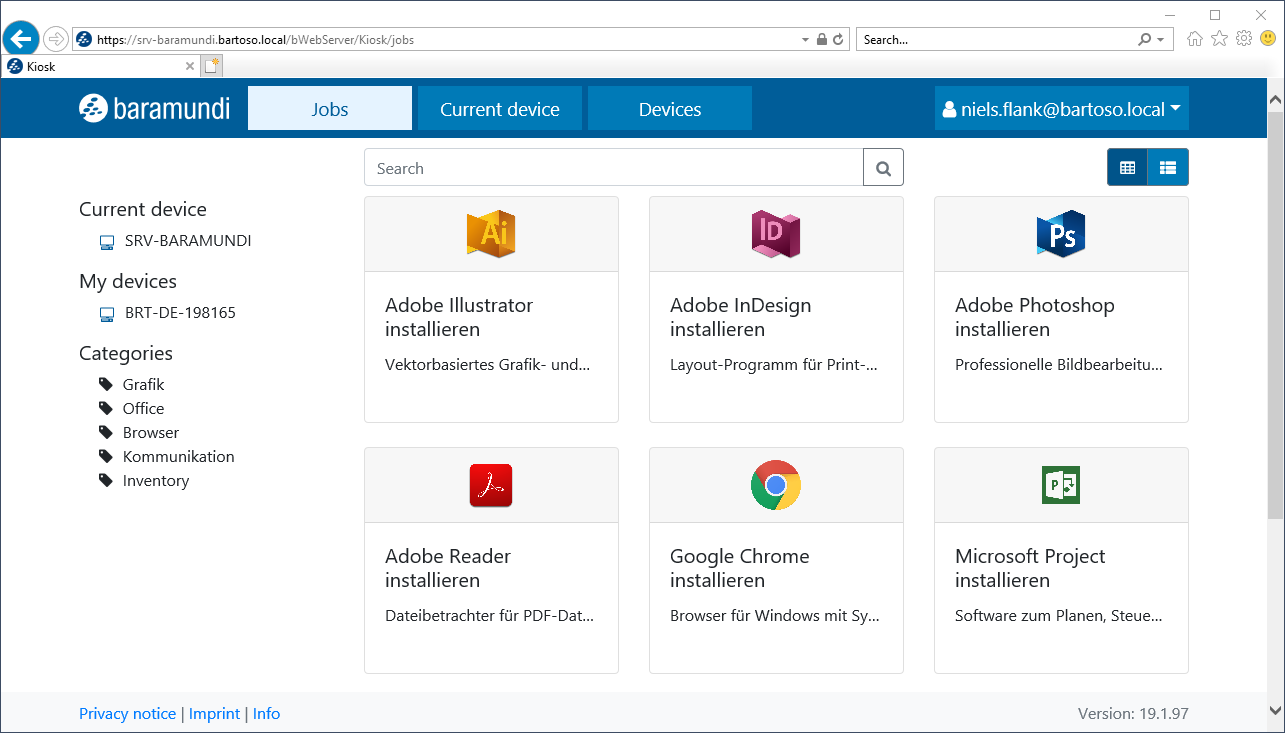Open the niels.flank user account dropdown

coord(1061,109)
